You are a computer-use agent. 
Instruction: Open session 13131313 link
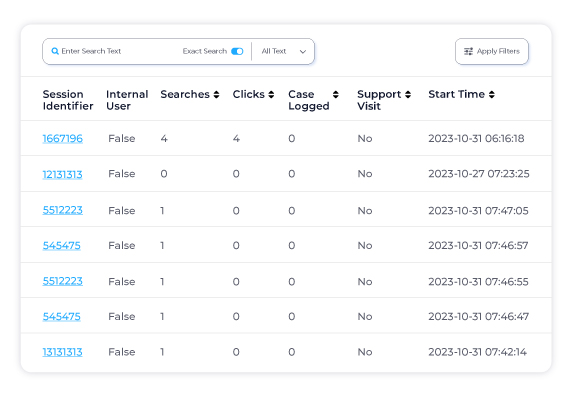63,352
